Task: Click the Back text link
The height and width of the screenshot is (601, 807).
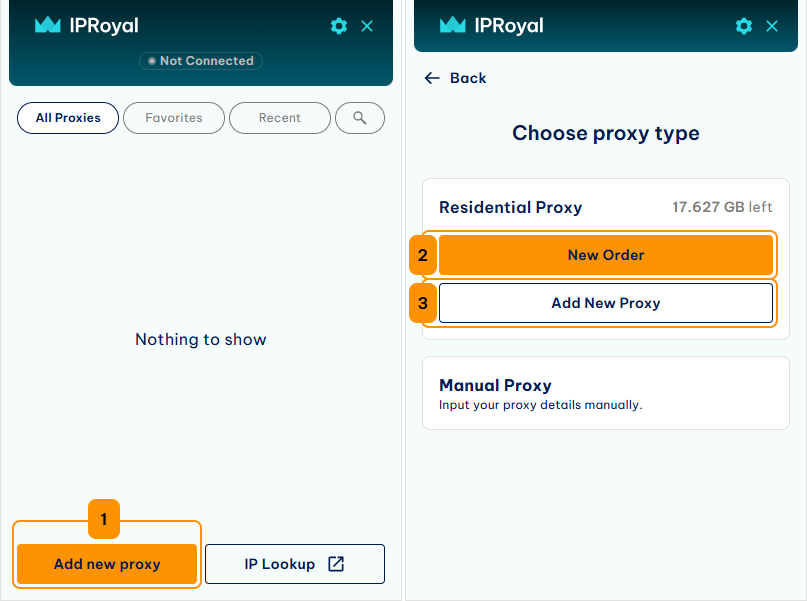Action: [x=468, y=78]
